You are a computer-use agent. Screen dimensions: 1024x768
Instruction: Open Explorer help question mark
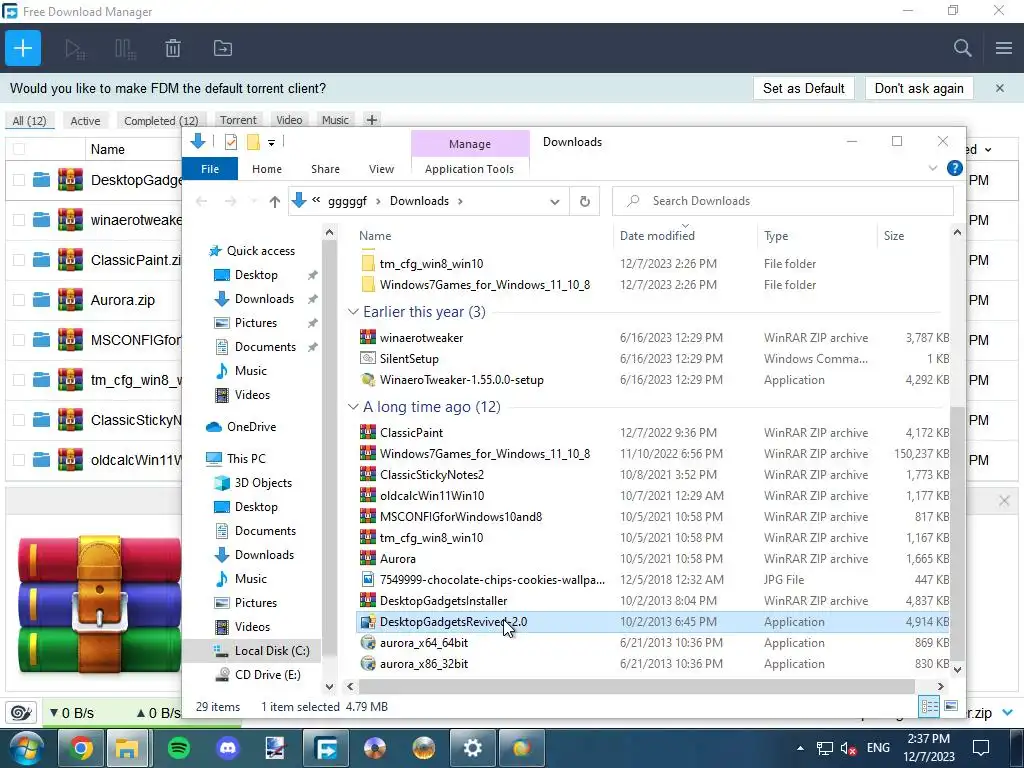tap(954, 168)
